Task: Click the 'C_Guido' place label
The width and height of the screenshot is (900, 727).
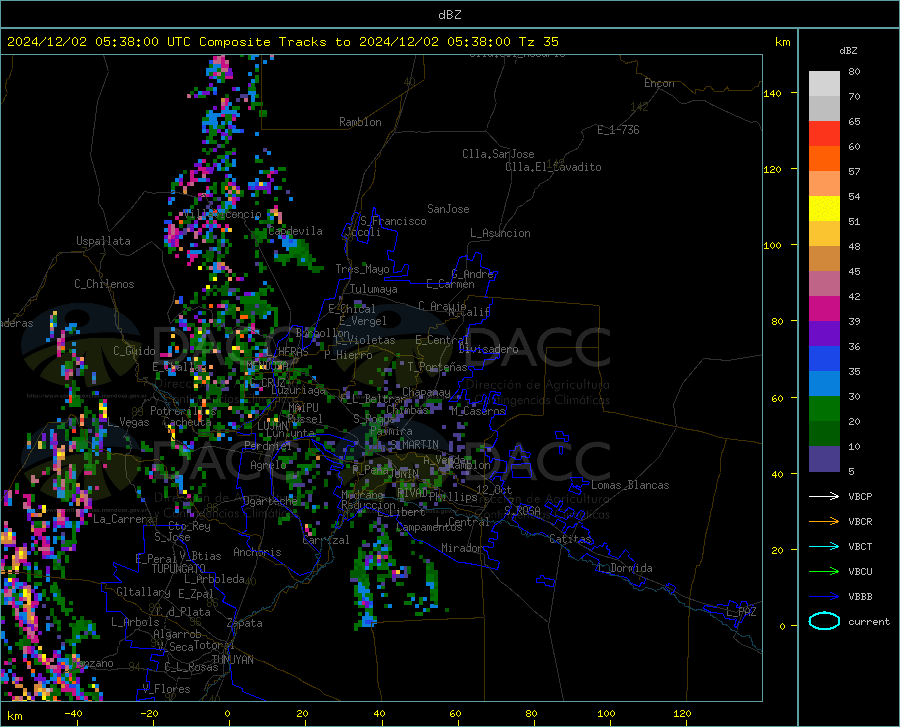Action: point(134,351)
